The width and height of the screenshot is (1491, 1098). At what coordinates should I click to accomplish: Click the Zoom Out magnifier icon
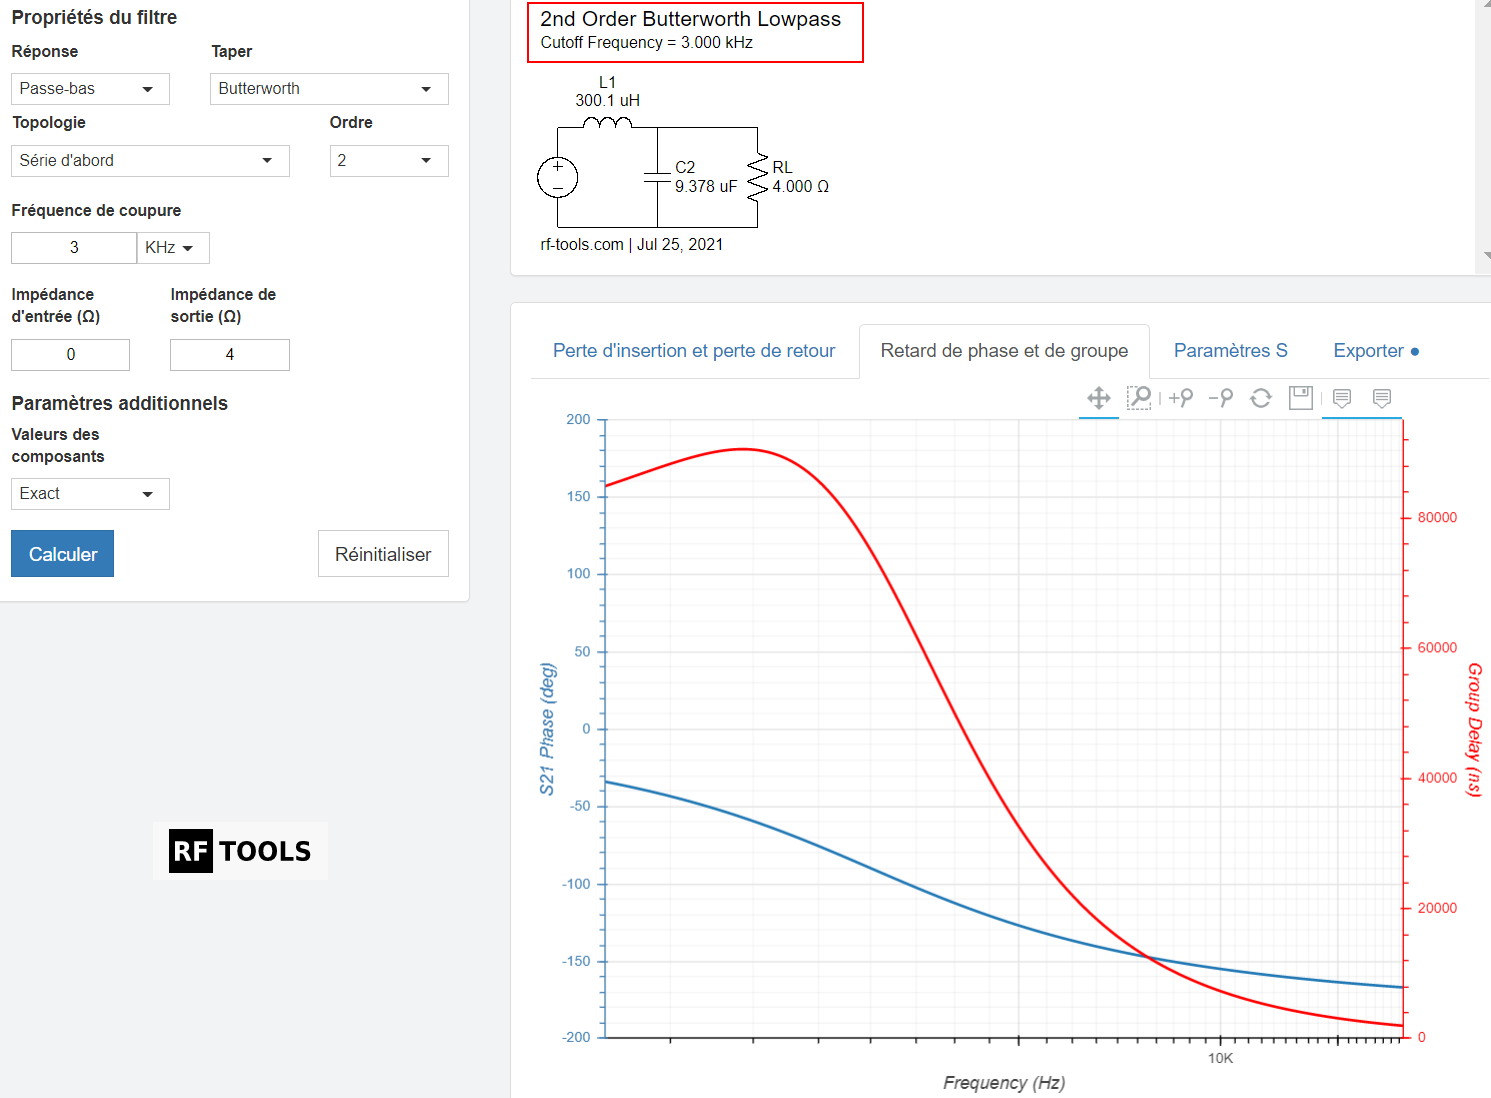click(x=1220, y=398)
